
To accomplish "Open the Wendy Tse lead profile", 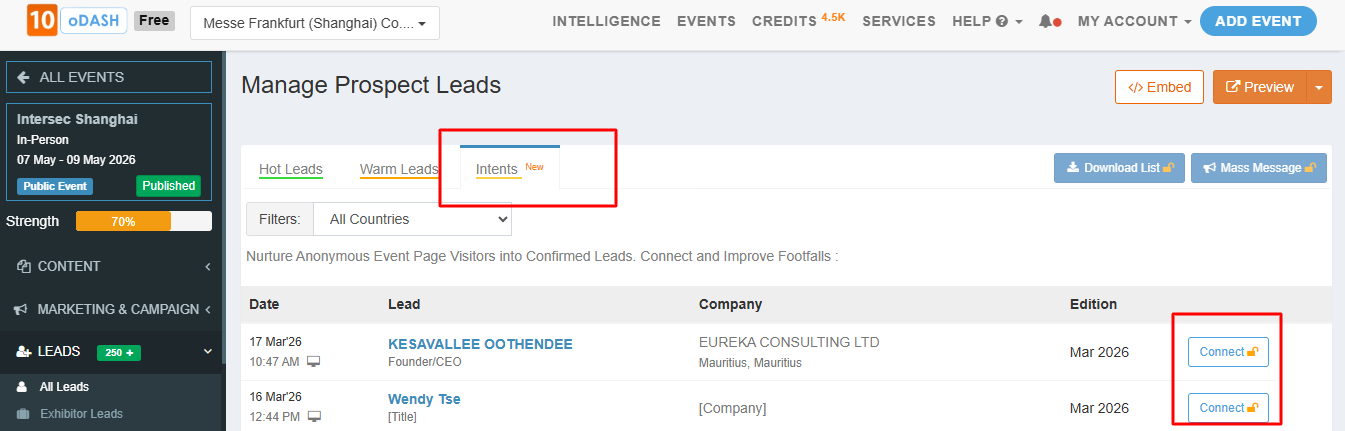I will pos(424,399).
